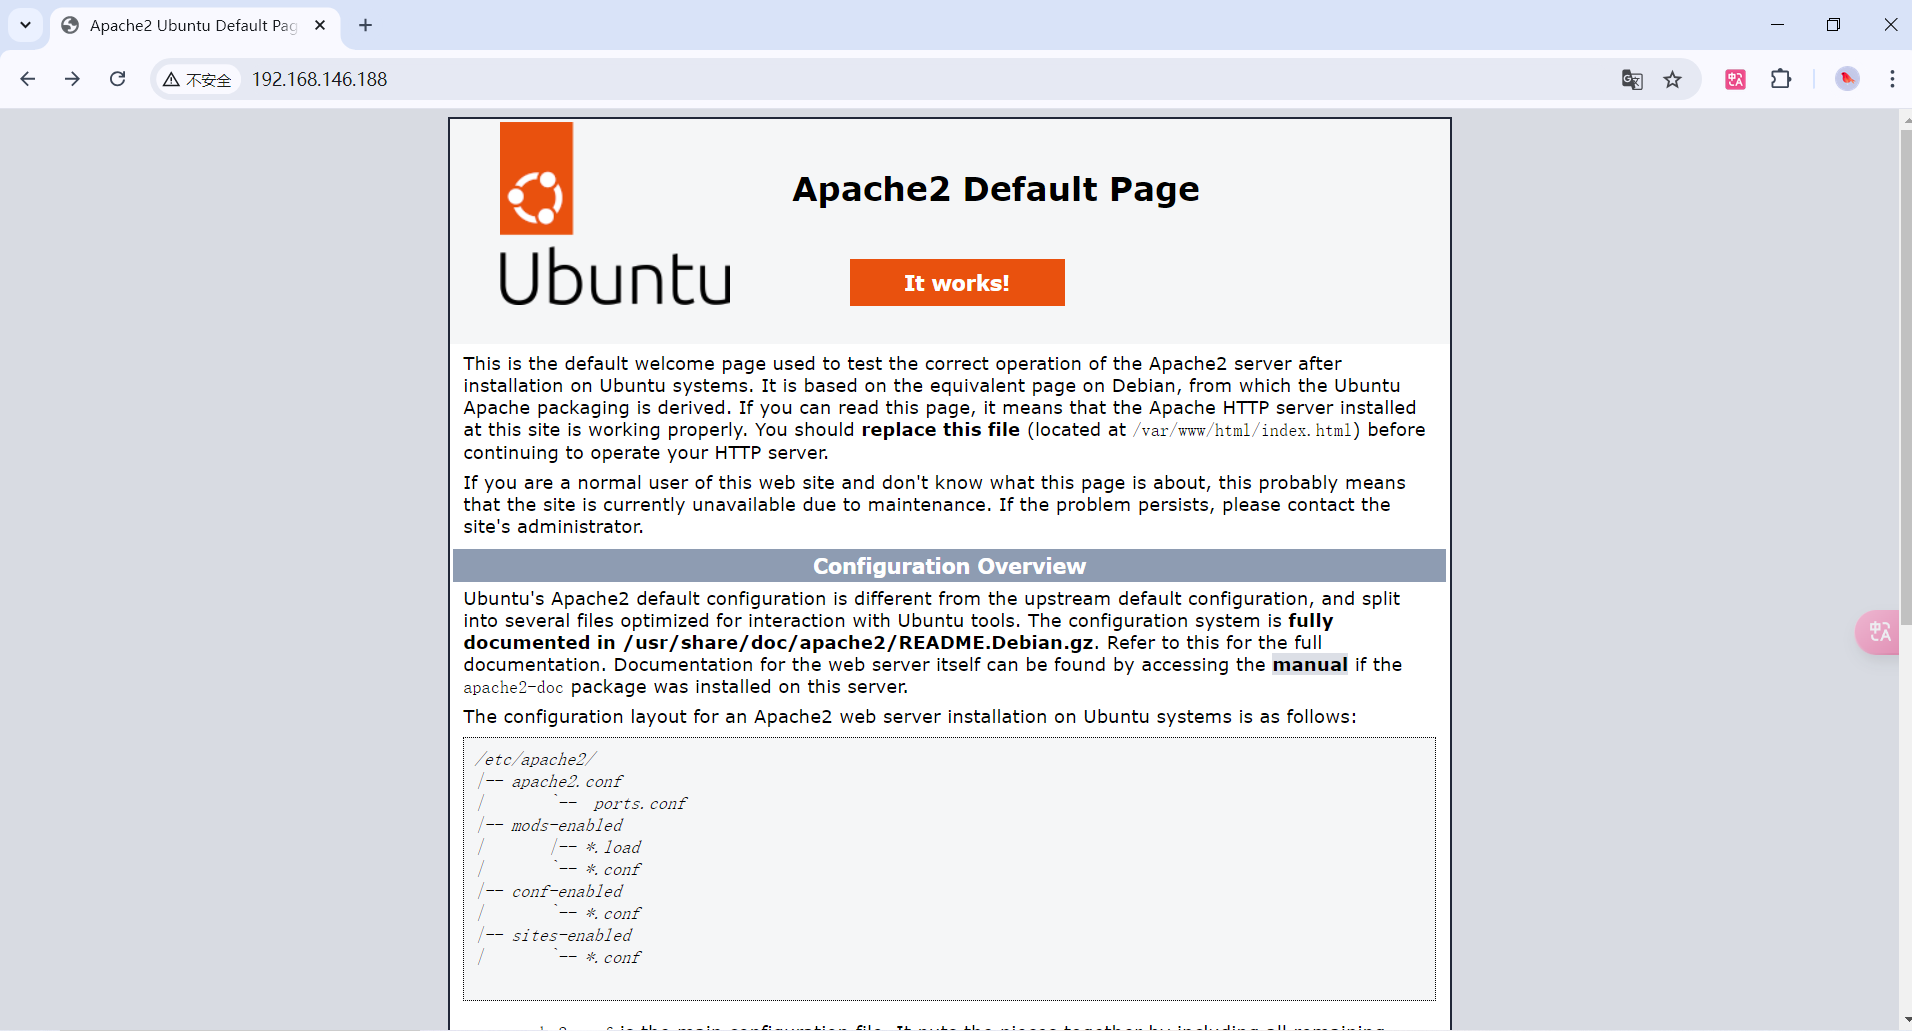Click the floating translate bubble on right edge
Image resolution: width=1912 pixels, height=1031 pixels.
tap(1879, 632)
